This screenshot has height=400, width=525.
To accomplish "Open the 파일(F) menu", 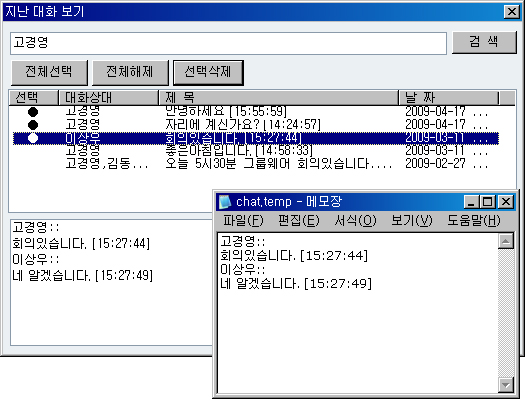I will coord(243,221).
